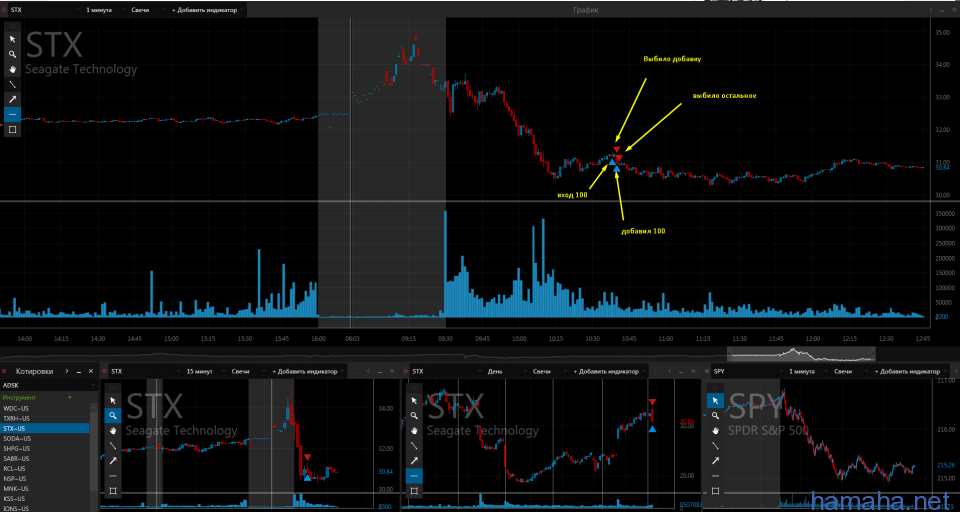Select RCL~US in the quotes list
Image resolution: width=960 pixels, height=512 pixels.
coord(45,469)
